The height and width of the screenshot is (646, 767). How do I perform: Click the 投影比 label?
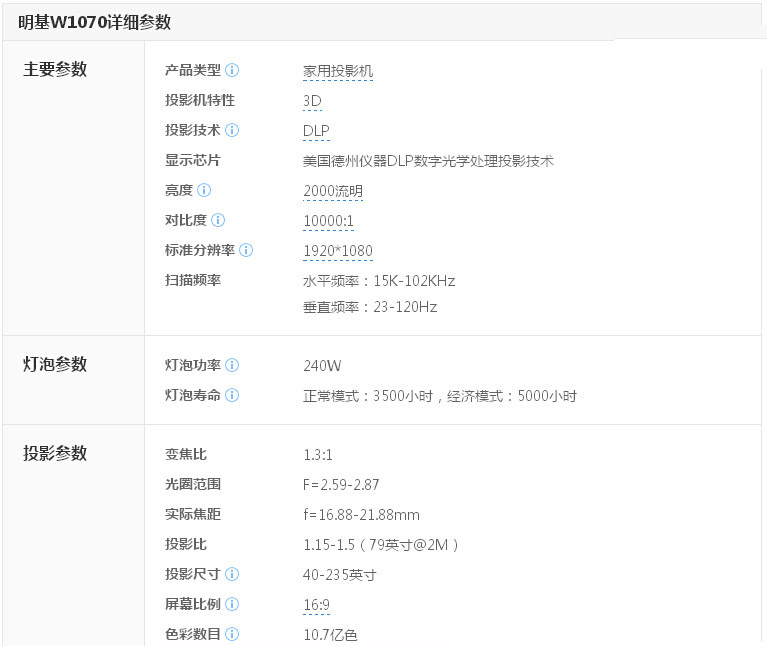click(x=186, y=544)
